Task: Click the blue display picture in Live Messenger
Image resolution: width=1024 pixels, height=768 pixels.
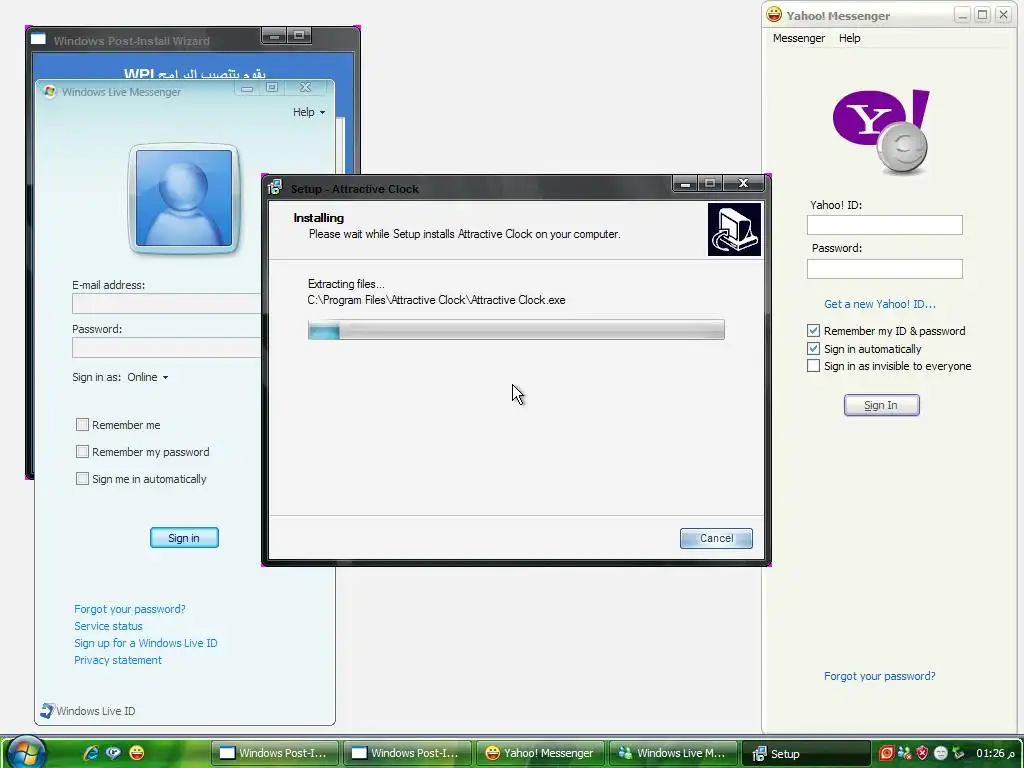Action: (x=184, y=199)
